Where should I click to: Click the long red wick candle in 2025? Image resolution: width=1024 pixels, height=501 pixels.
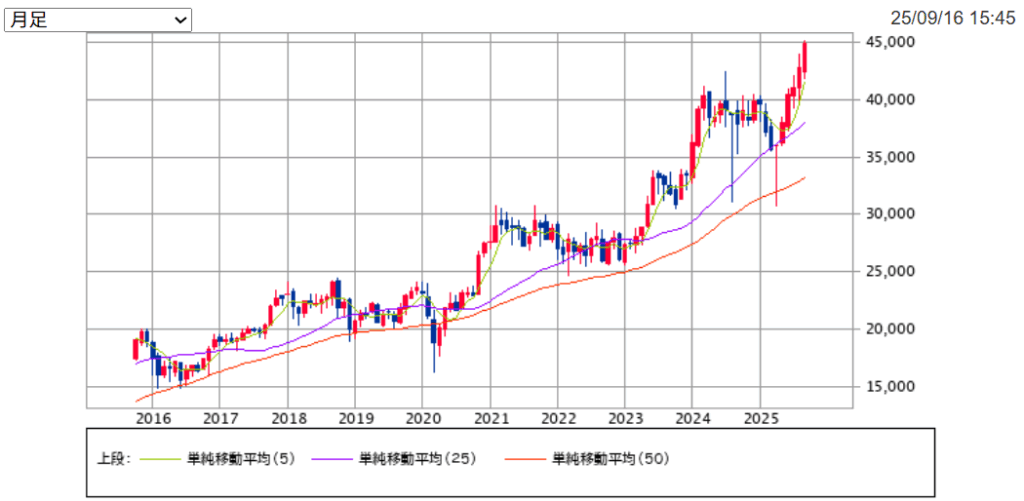pos(777,175)
